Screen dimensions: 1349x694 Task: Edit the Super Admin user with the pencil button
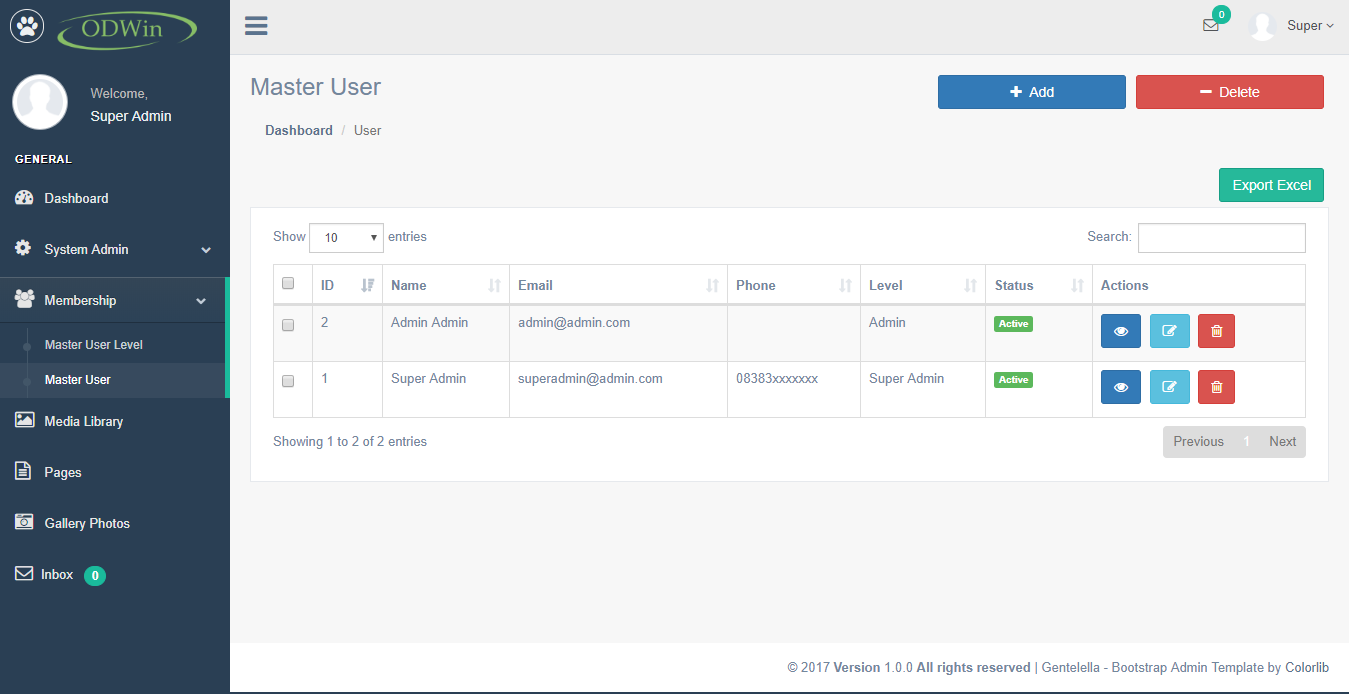(1170, 387)
